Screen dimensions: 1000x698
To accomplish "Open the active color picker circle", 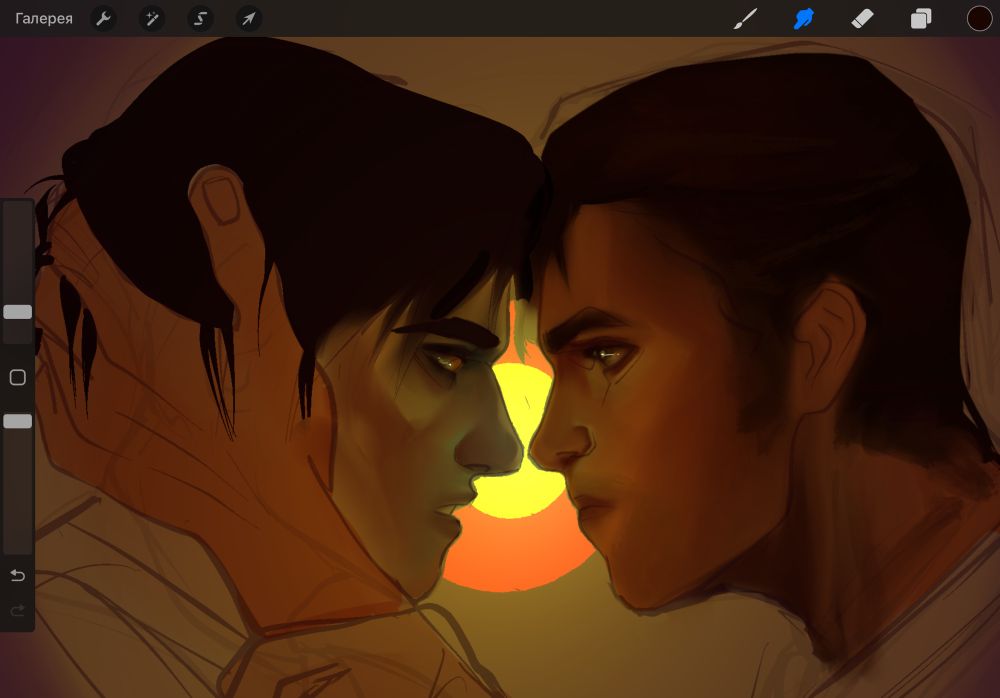I will click(x=979, y=19).
